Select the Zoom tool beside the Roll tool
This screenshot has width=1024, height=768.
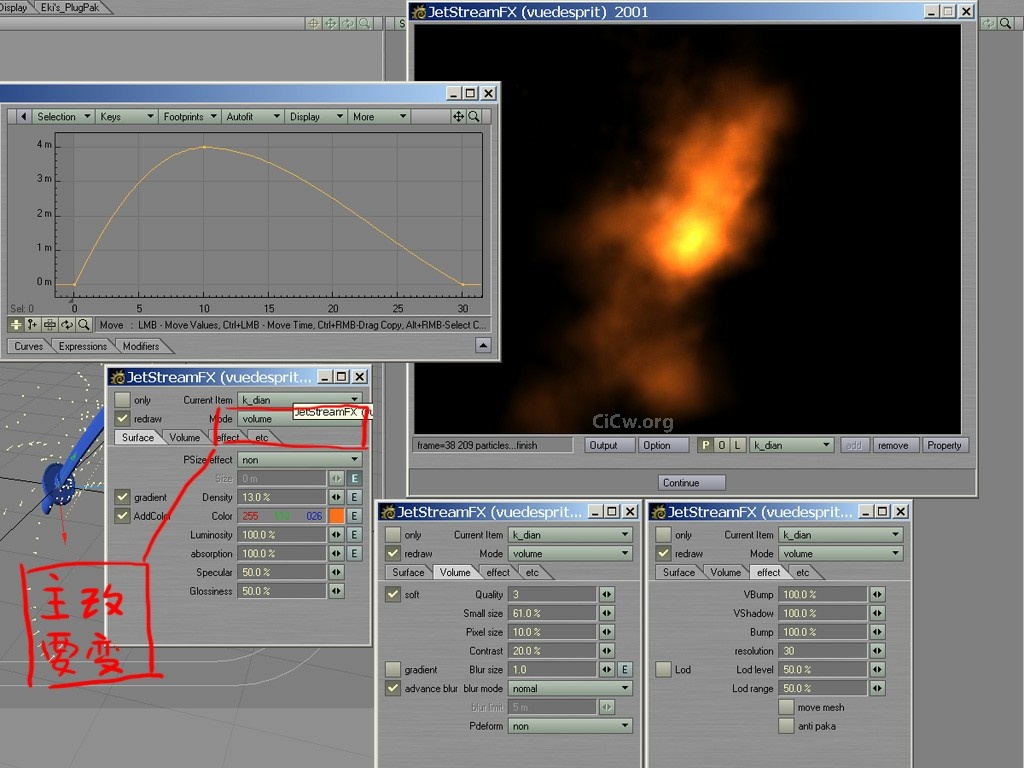click(x=84, y=325)
